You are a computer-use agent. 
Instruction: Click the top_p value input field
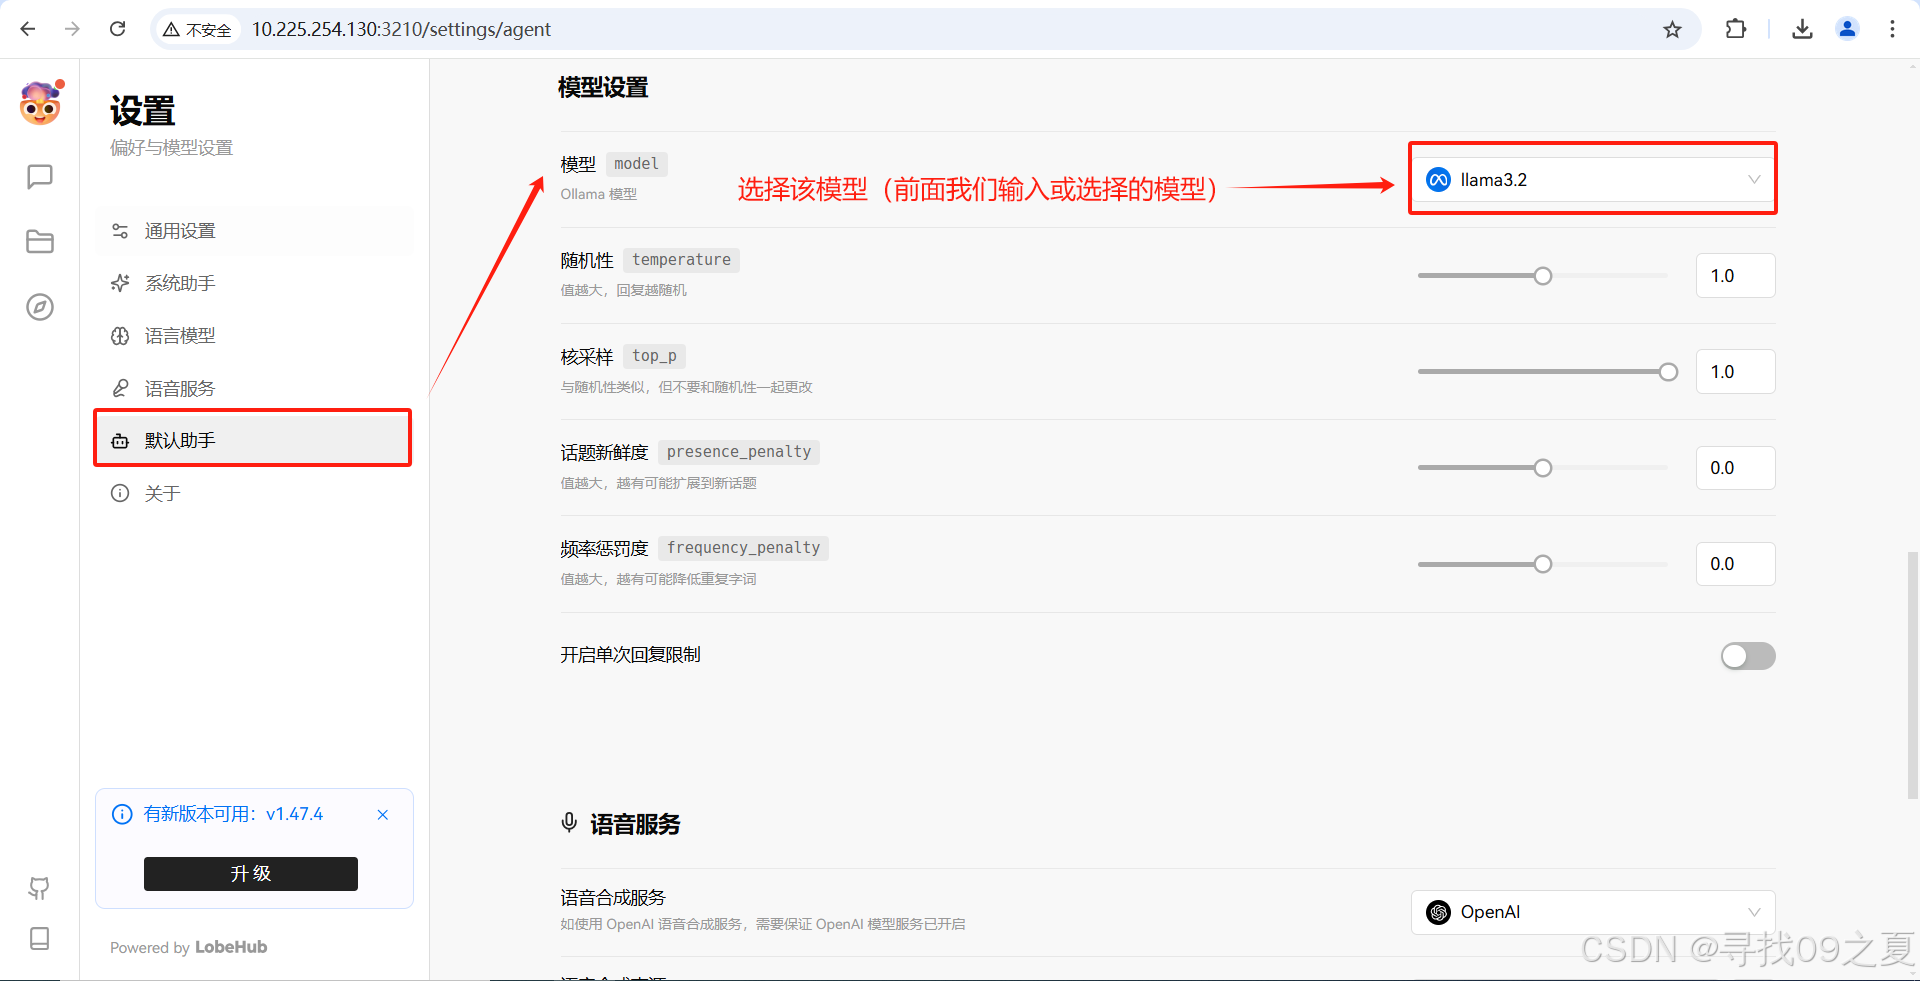point(1735,372)
